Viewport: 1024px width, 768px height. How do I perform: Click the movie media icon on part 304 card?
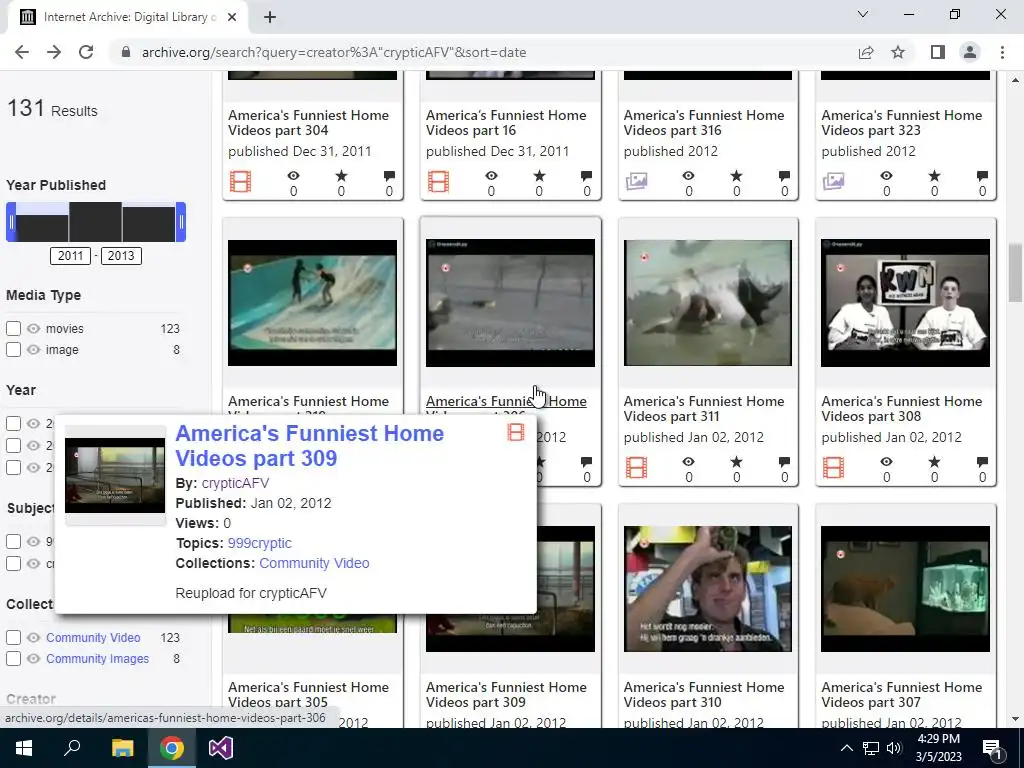pos(240,181)
